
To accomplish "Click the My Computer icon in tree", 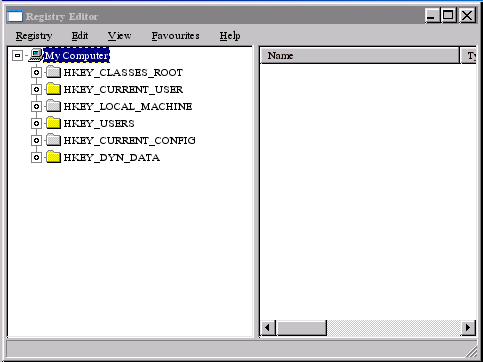I will (x=36, y=55).
